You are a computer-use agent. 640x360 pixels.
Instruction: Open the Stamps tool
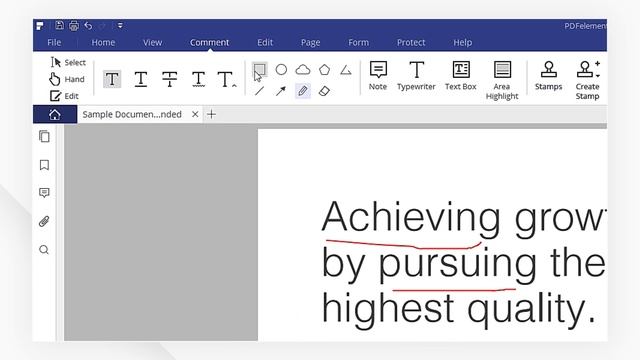pyautogui.click(x=549, y=76)
